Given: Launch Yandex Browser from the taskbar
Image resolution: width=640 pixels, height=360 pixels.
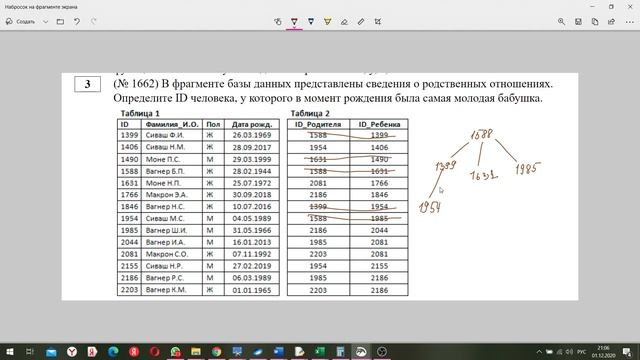Looking at the screenshot, I should [72, 351].
